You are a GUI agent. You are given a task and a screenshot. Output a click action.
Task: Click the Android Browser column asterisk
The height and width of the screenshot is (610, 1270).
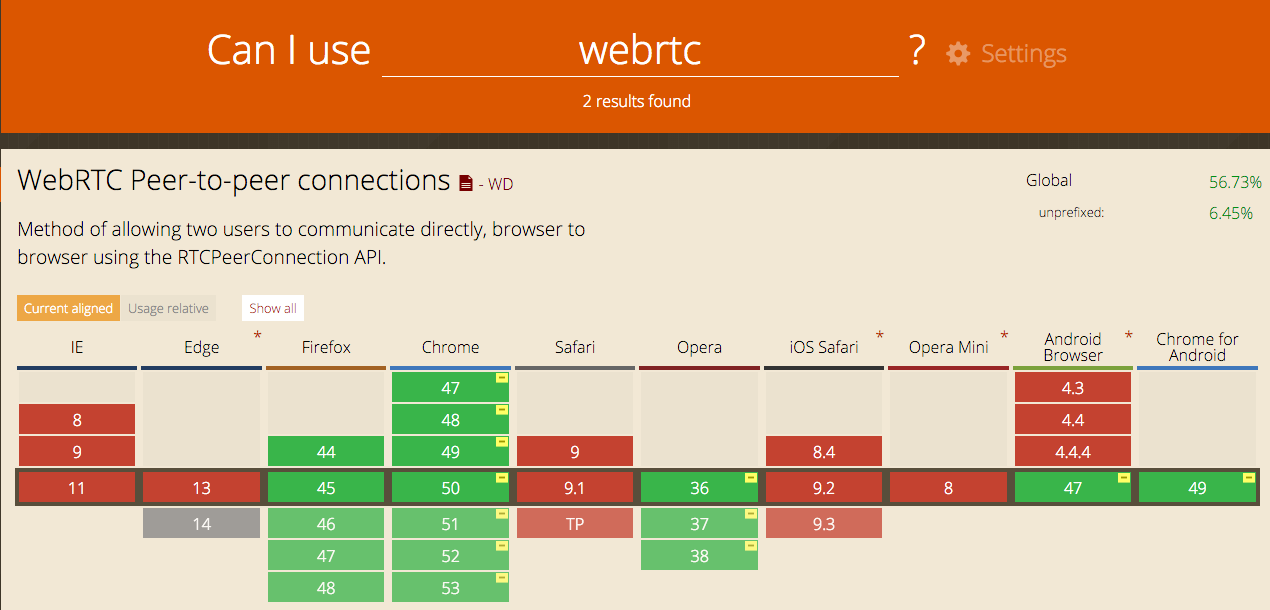pos(1128,336)
